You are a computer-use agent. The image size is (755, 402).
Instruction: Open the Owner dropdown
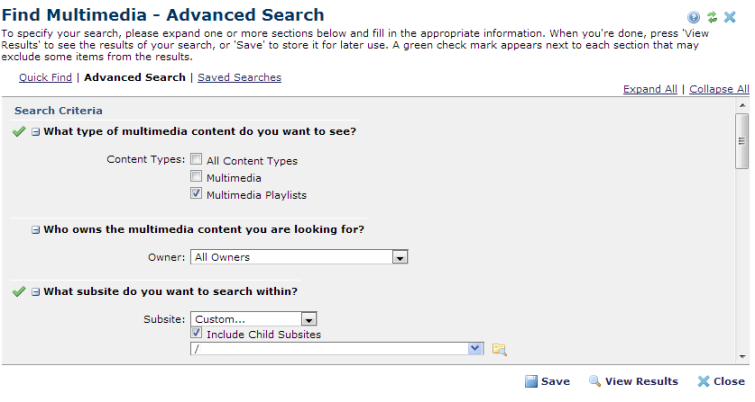pyautogui.click(x=400, y=257)
